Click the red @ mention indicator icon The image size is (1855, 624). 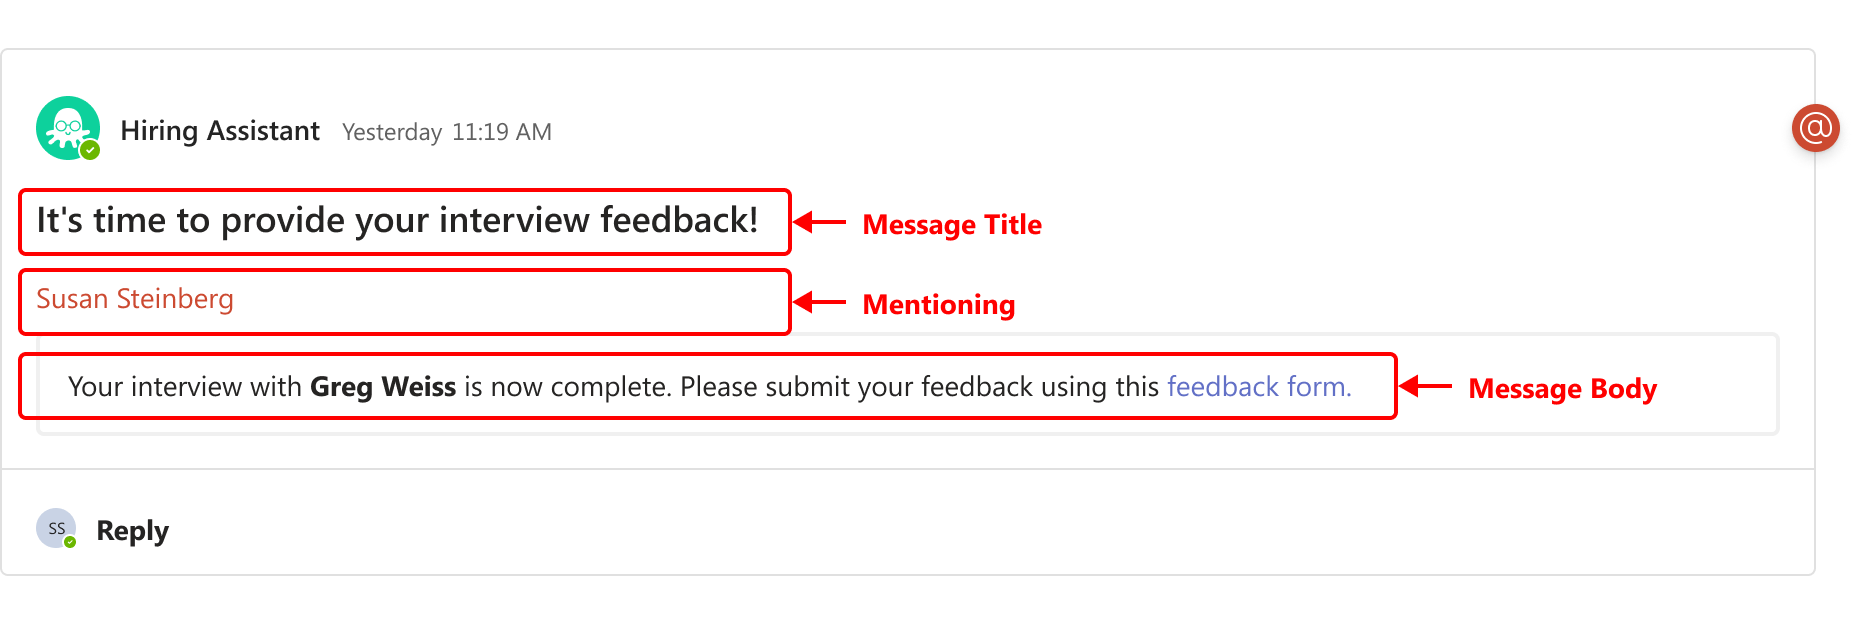pos(1815,128)
